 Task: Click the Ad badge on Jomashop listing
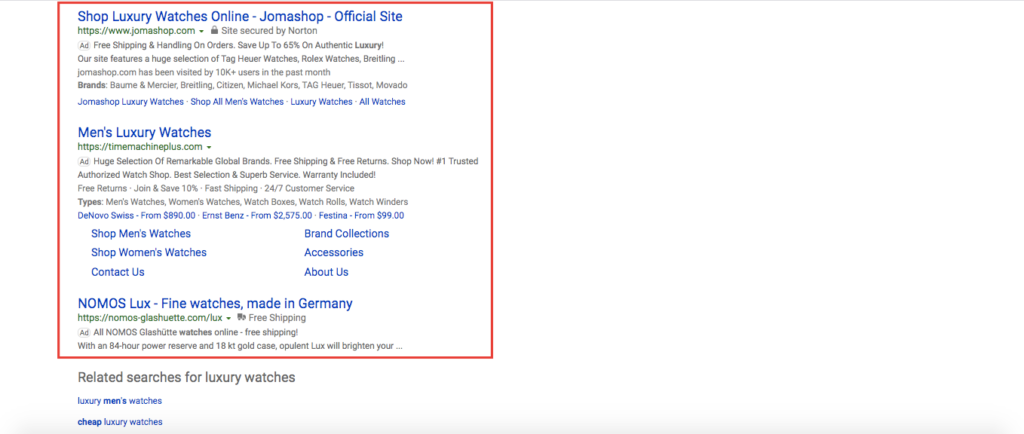tap(84, 46)
